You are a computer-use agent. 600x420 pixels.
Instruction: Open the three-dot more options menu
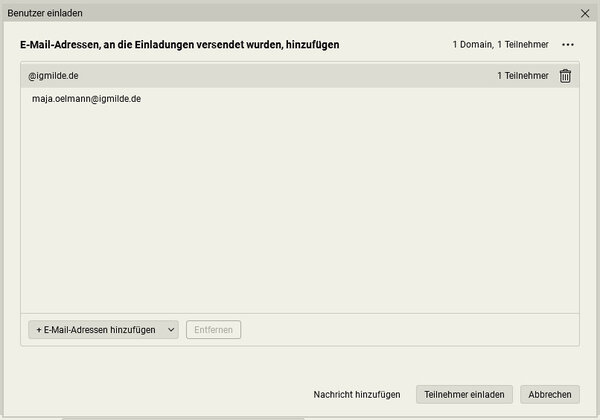click(x=568, y=45)
